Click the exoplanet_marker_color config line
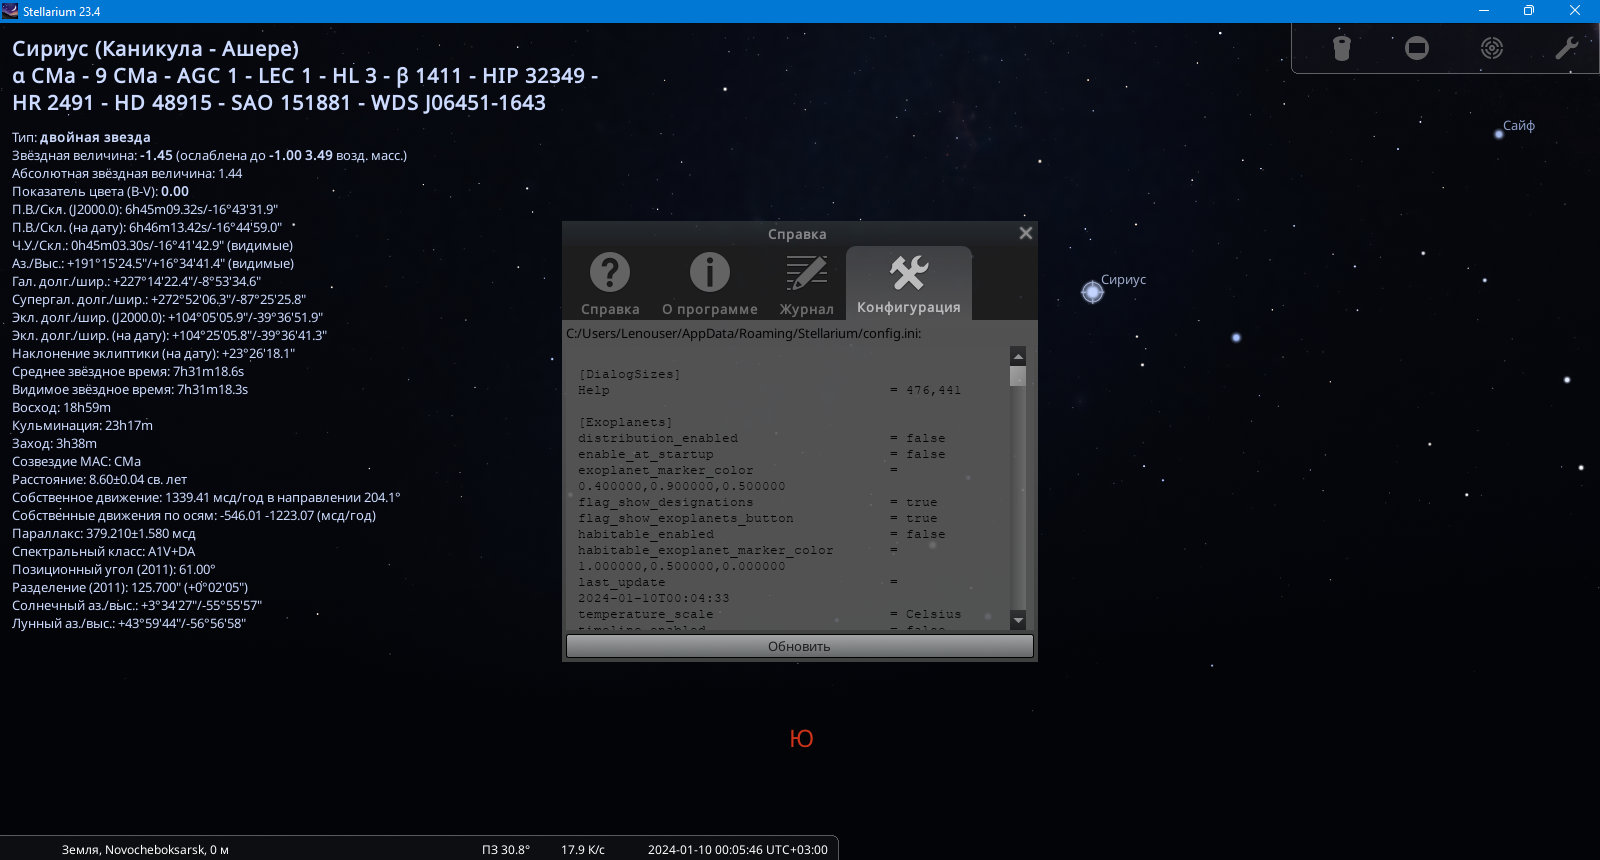The height and width of the screenshot is (860, 1600). (x=738, y=470)
